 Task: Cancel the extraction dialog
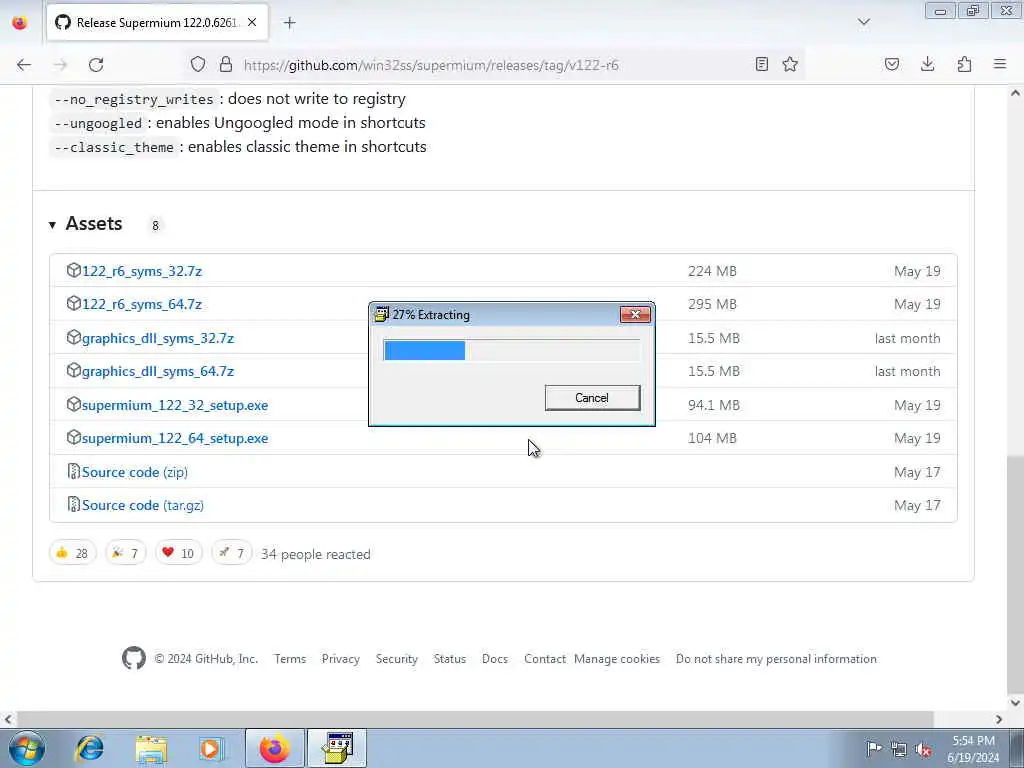pyautogui.click(x=592, y=398)
